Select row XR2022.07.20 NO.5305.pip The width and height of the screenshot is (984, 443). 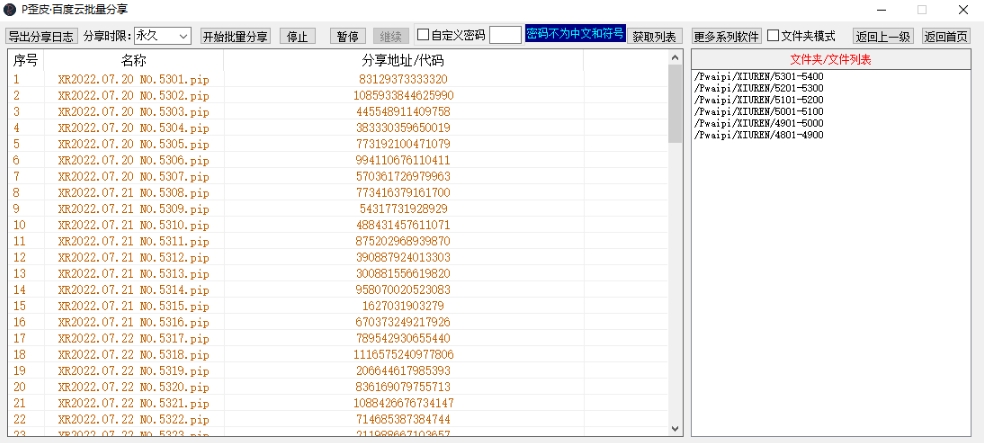coord(338,144)
